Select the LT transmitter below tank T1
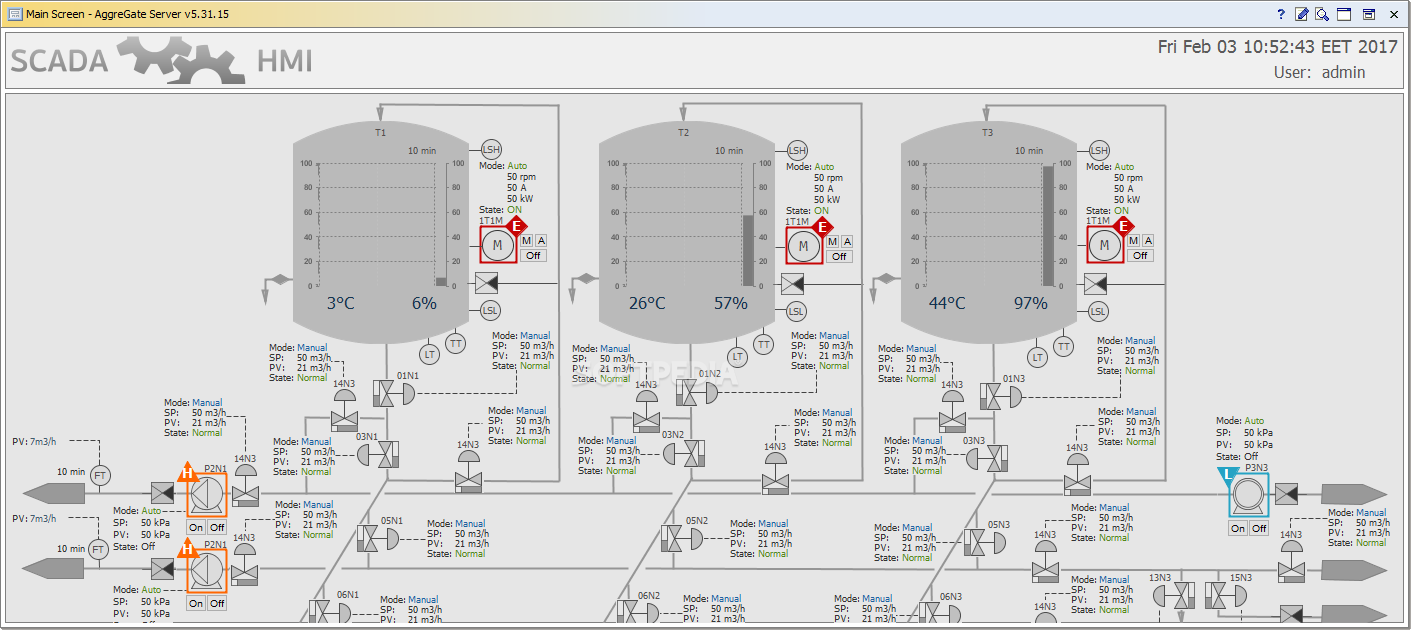Viewport: 1411px width, 630px height. point(430,354)
